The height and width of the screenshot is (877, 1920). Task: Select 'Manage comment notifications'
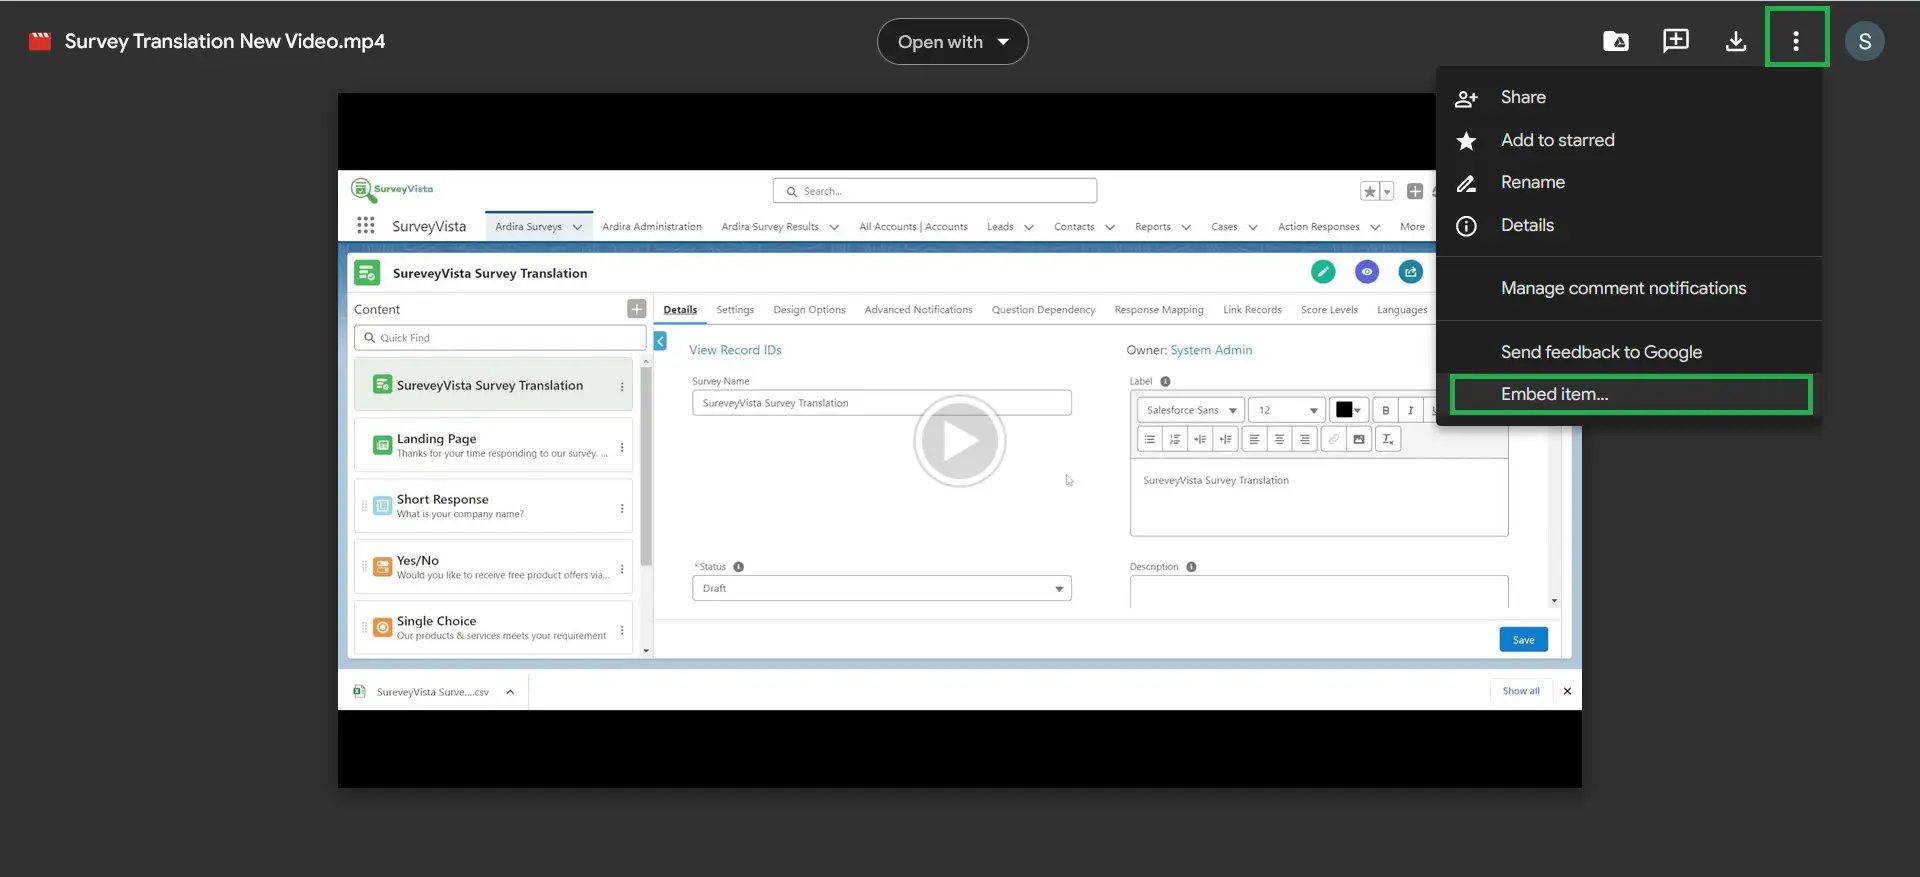[1628, 288]
